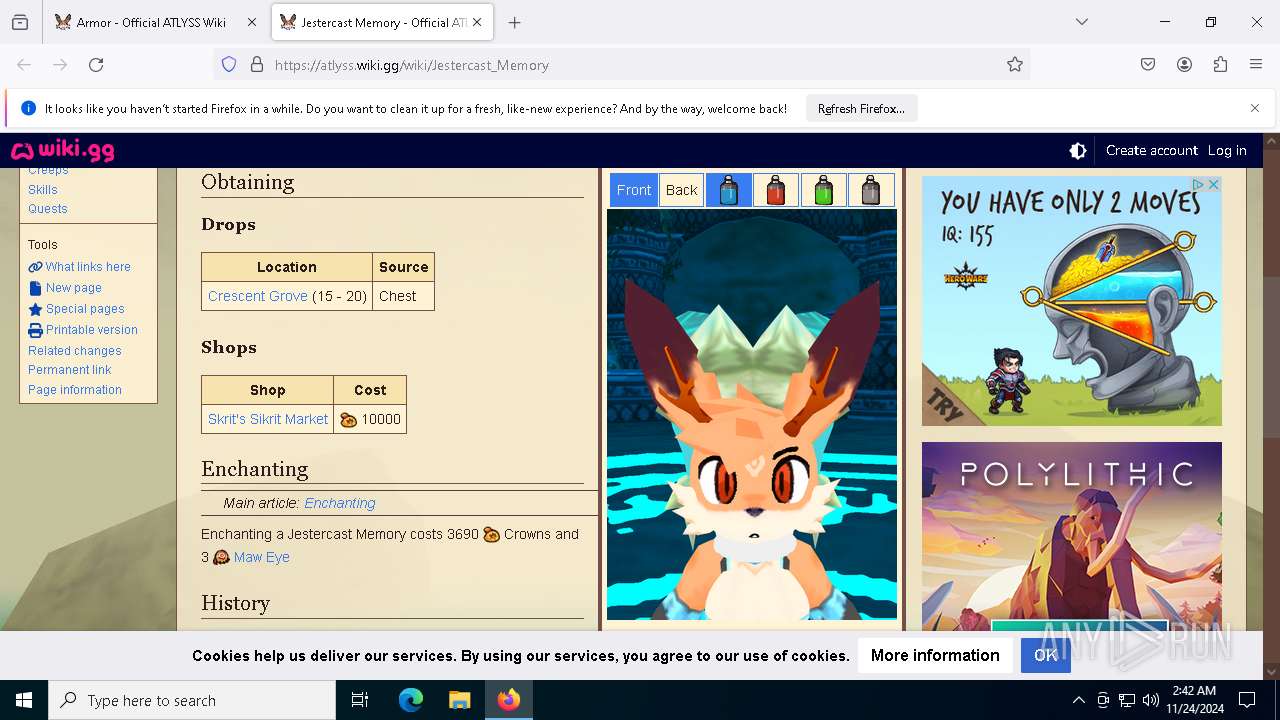The image size is (1280, 720).
Task: Click the Create account link
Action: [x=1151, y=150]
